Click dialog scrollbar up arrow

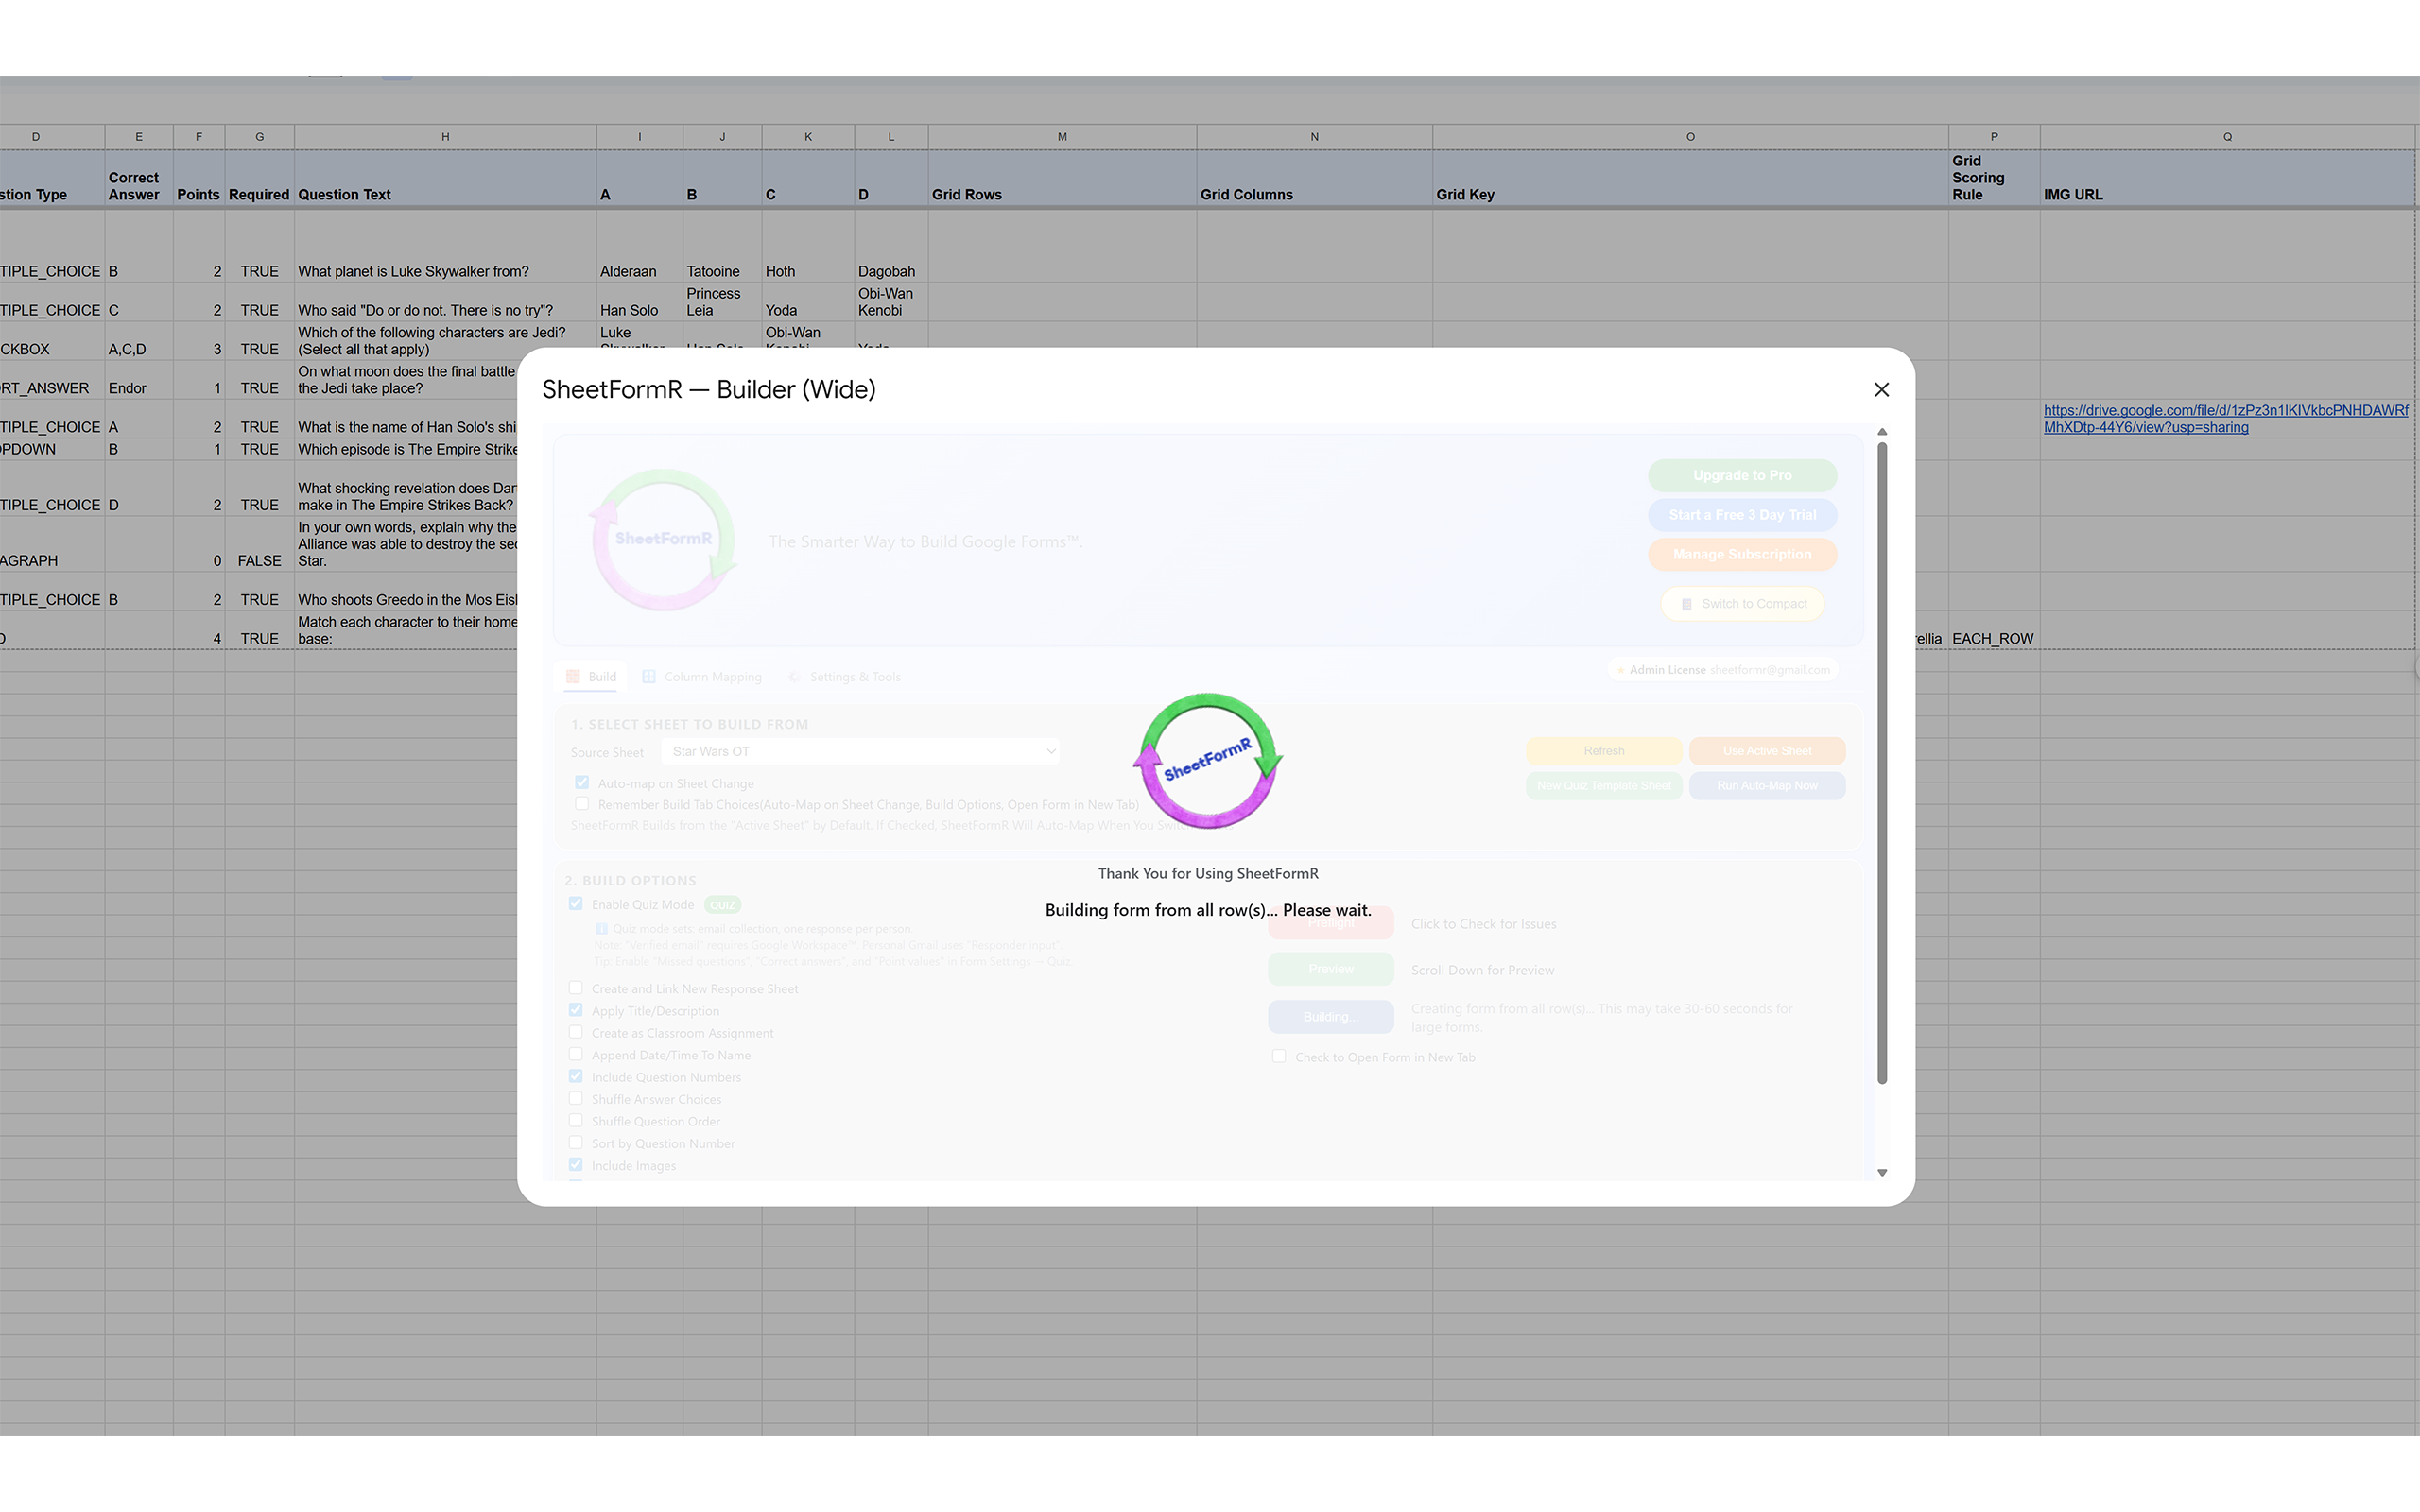point(1881,432)
